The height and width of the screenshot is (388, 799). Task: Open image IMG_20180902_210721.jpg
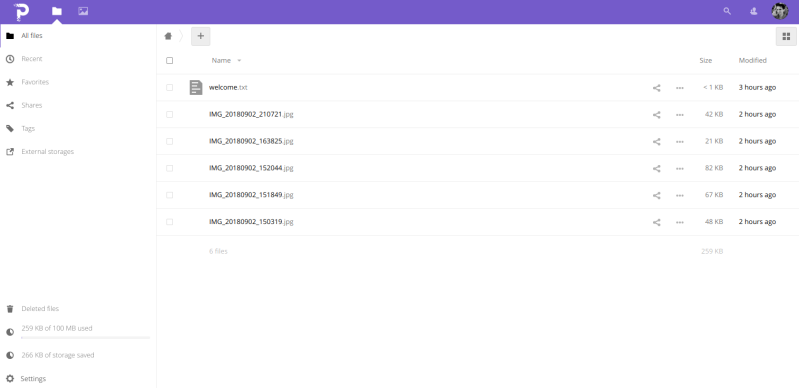pyautogui.click(x=251, y=114)
